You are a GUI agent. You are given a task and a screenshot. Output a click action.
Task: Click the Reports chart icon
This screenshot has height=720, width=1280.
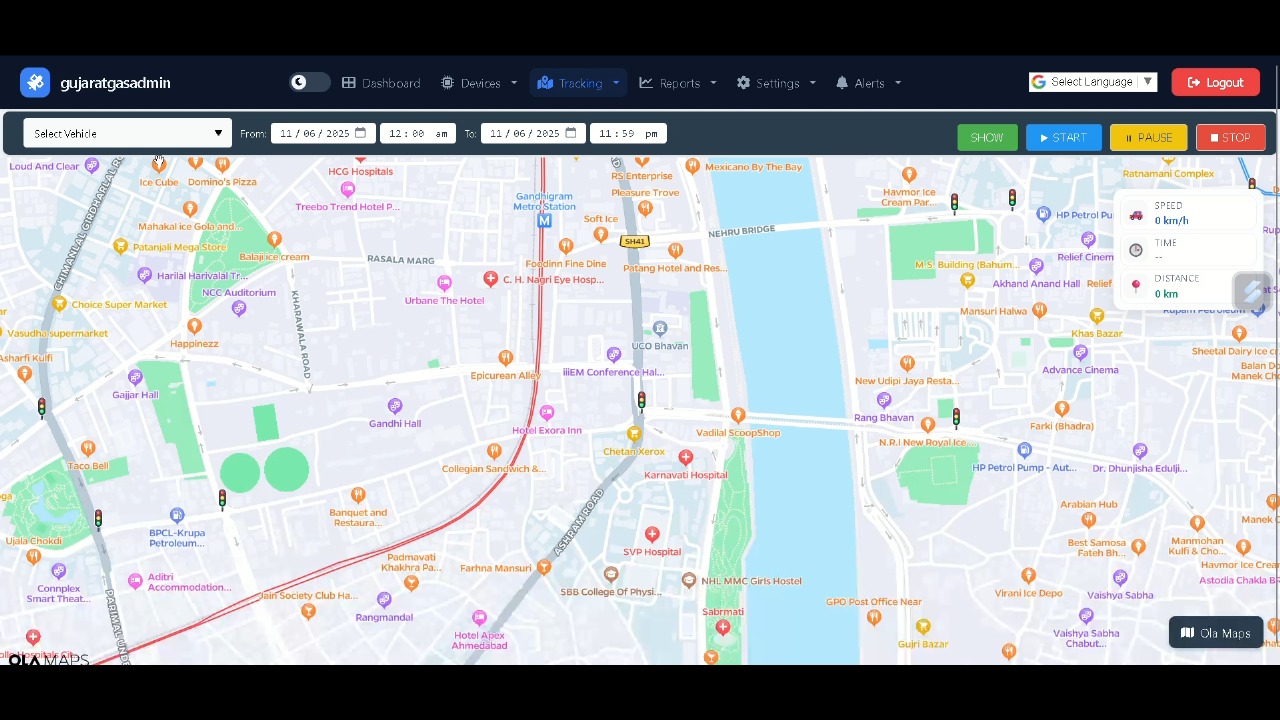coord(647,83)
